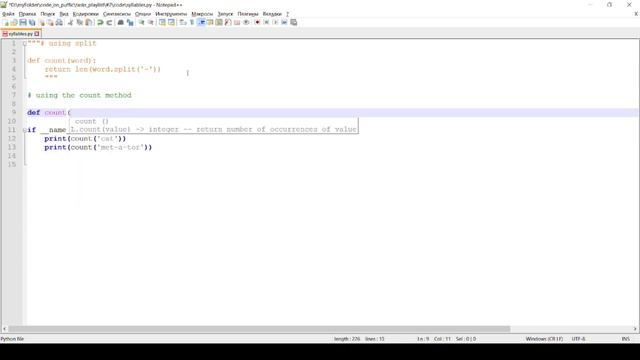Open the Кодировки menu
The width and height of the screenshot is (640, 360).
click(86, 14)
